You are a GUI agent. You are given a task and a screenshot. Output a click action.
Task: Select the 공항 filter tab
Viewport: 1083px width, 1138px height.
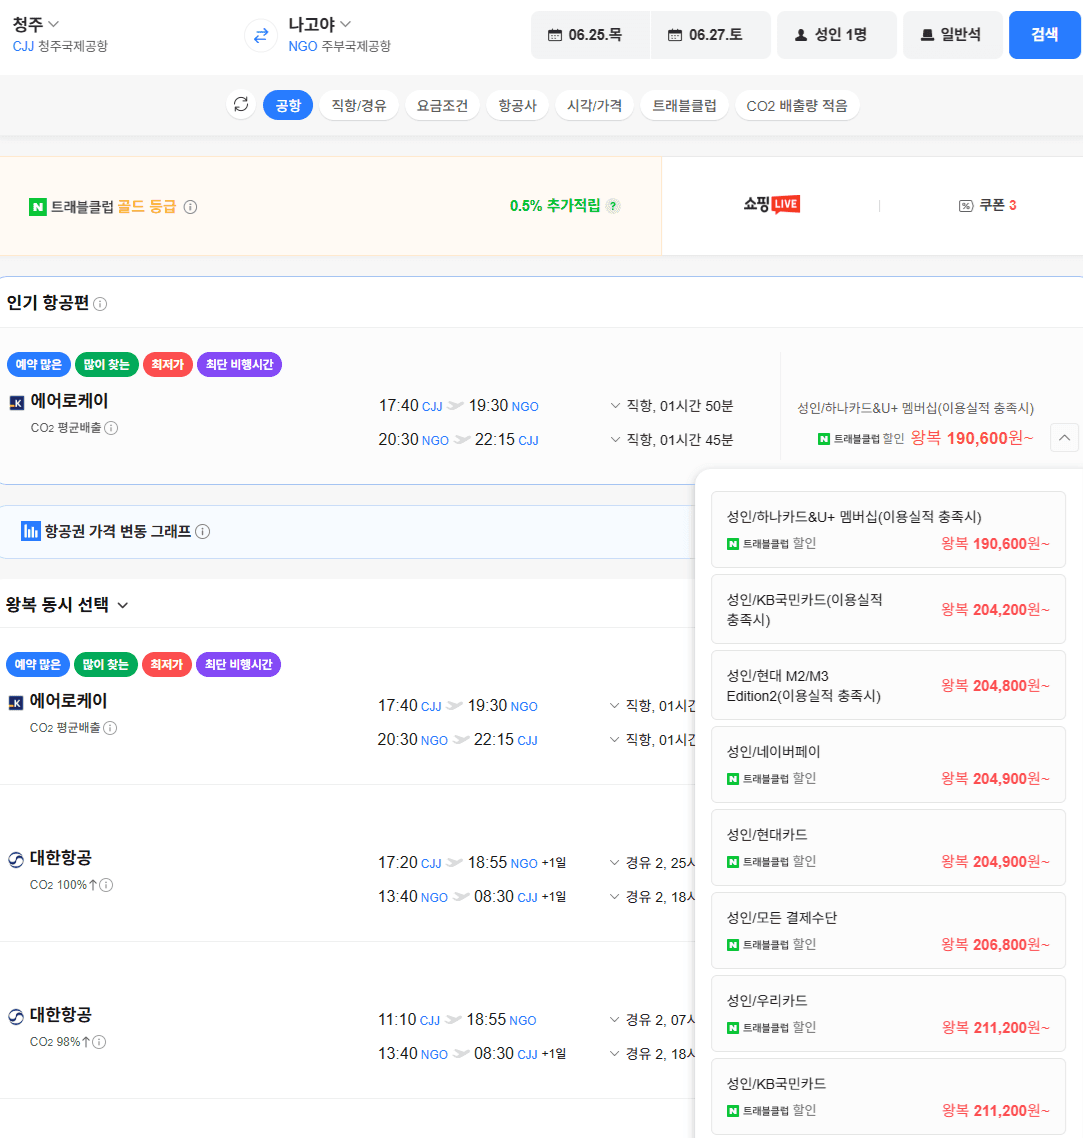pyautogui.click(x=287, y=105)
